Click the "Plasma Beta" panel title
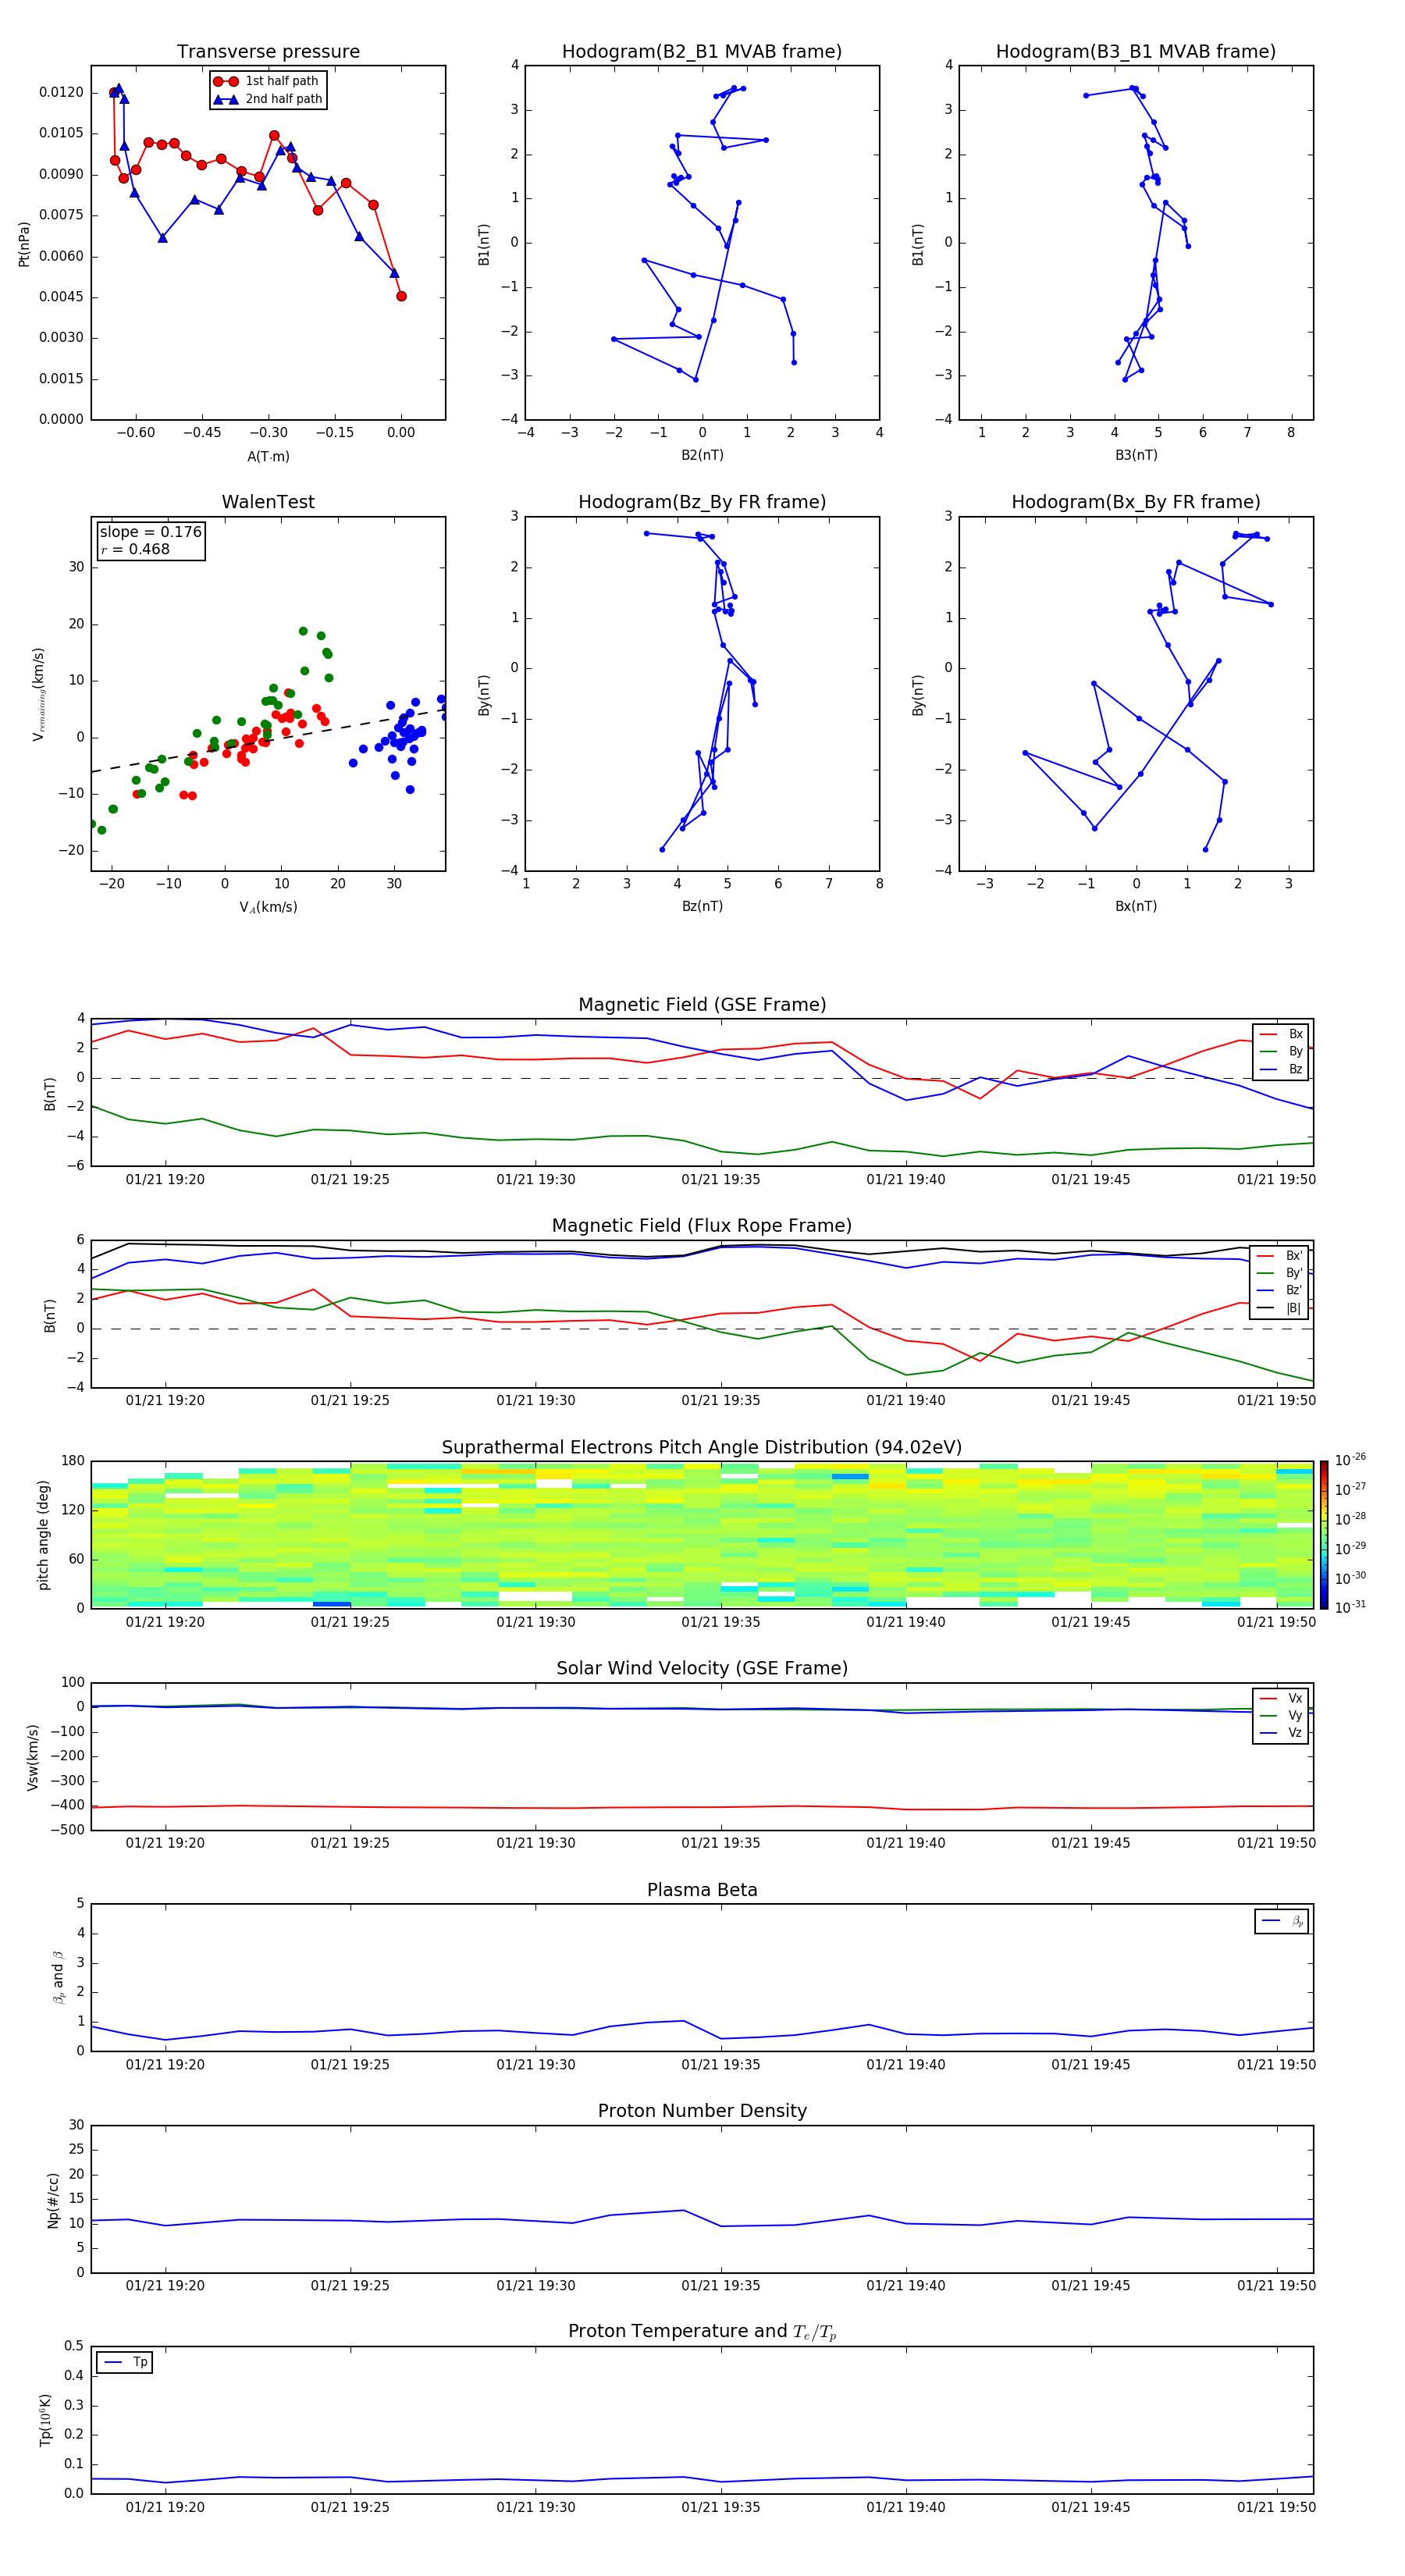The width and height of the screenshot is (1405, 2576). tap(702, 1891)
